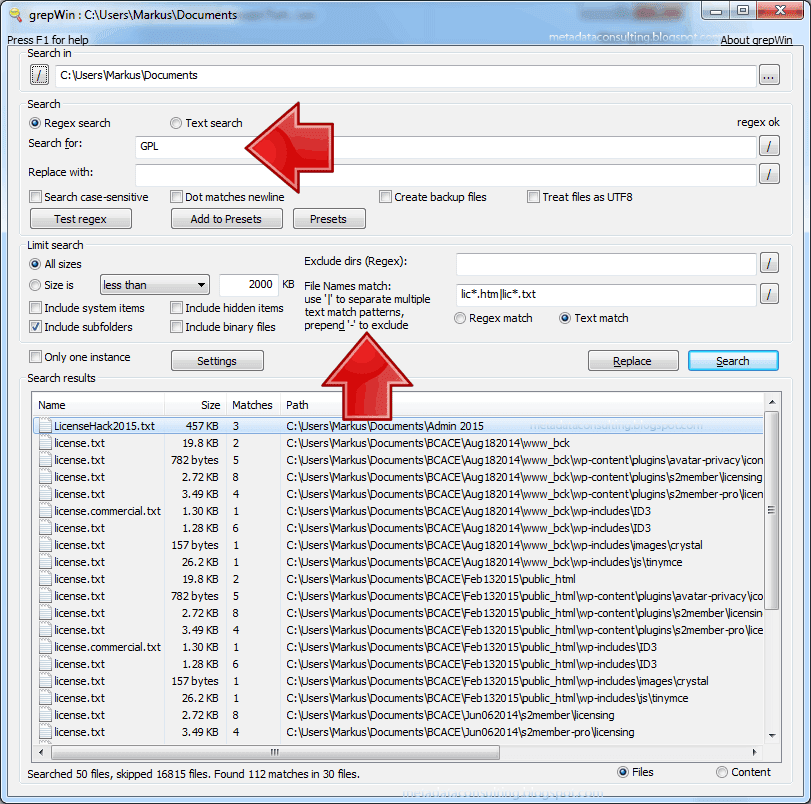Sort results by Path column header
The image size is (811, 804).
pos(521,405)
